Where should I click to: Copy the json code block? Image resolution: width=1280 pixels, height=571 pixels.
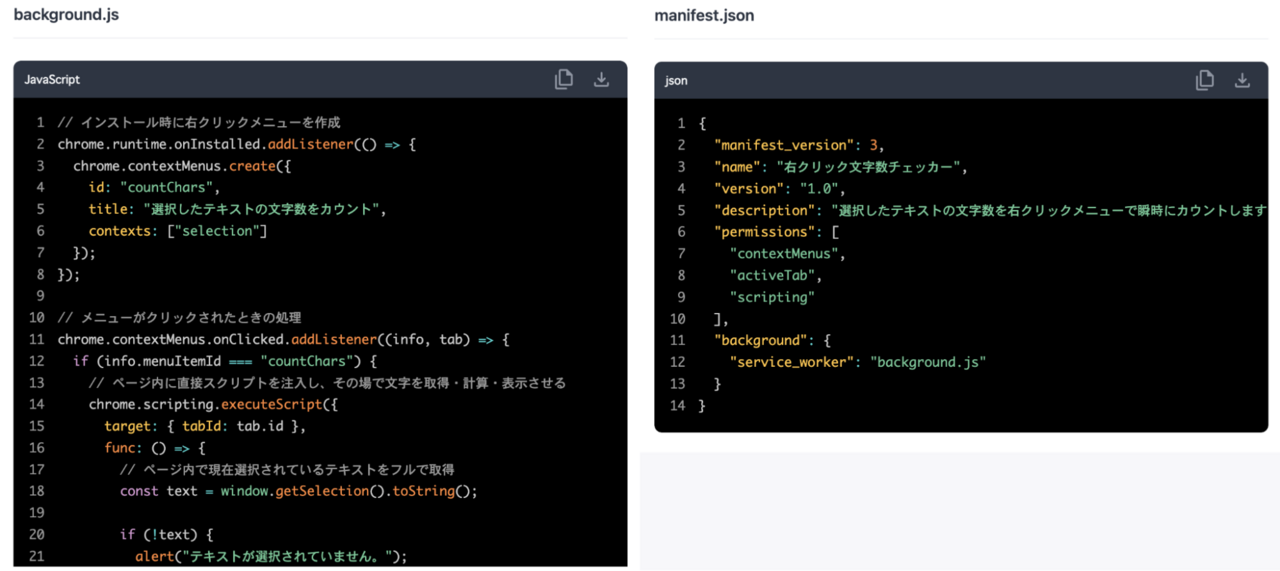pos(1205,80)
